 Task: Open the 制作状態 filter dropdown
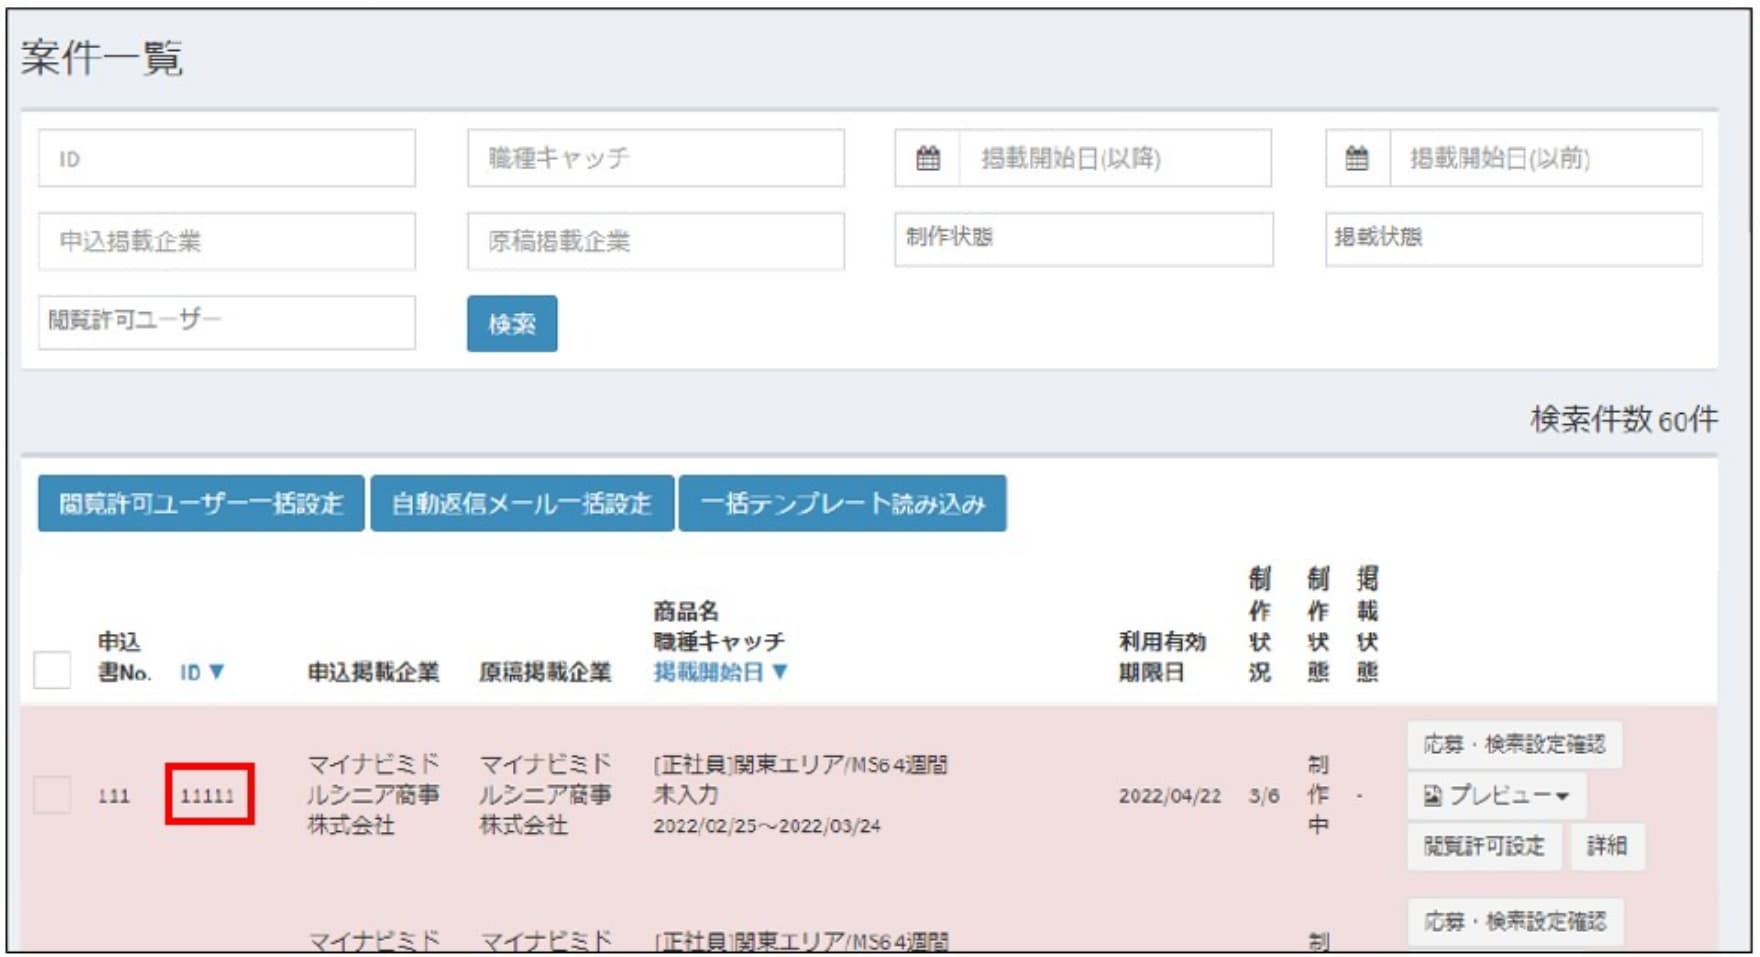1083,239
